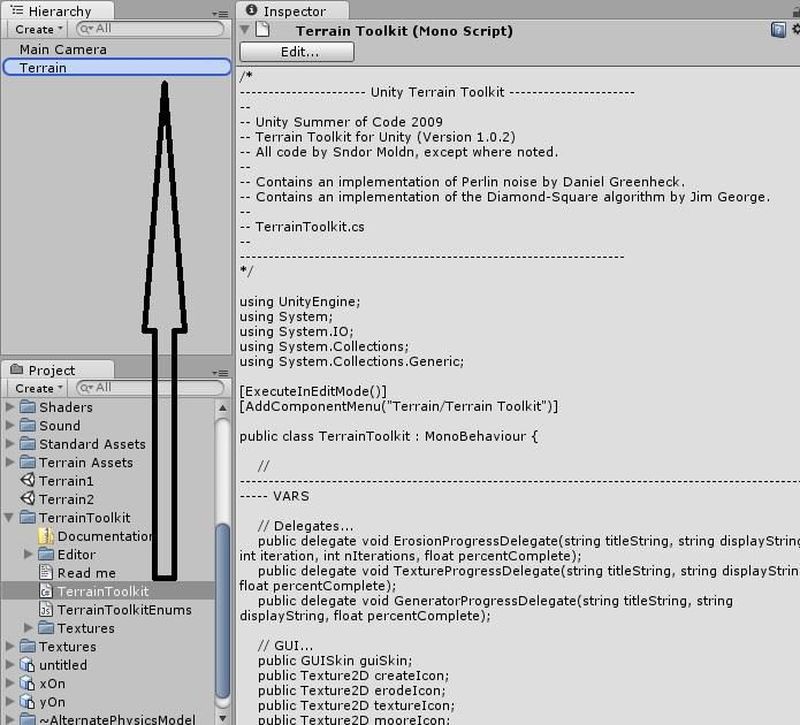
Task: Collapse the TerrainToolkit folder
Action: 11,518
